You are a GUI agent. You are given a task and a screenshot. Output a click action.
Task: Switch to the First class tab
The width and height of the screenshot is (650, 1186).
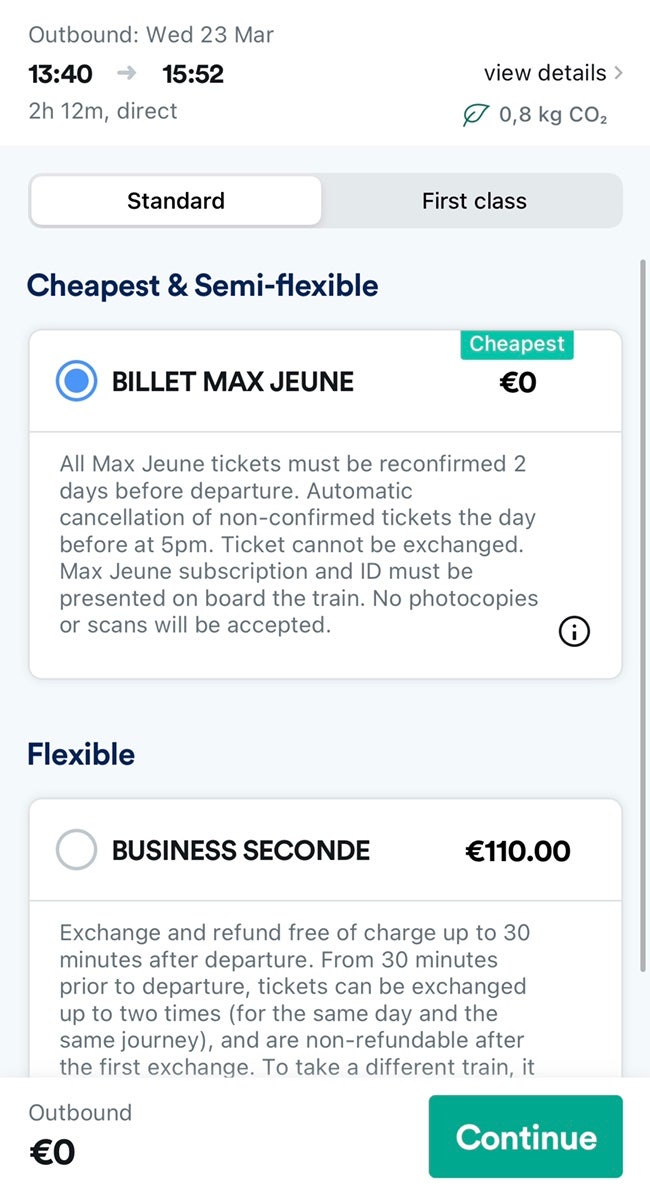(x=474, y=201)
